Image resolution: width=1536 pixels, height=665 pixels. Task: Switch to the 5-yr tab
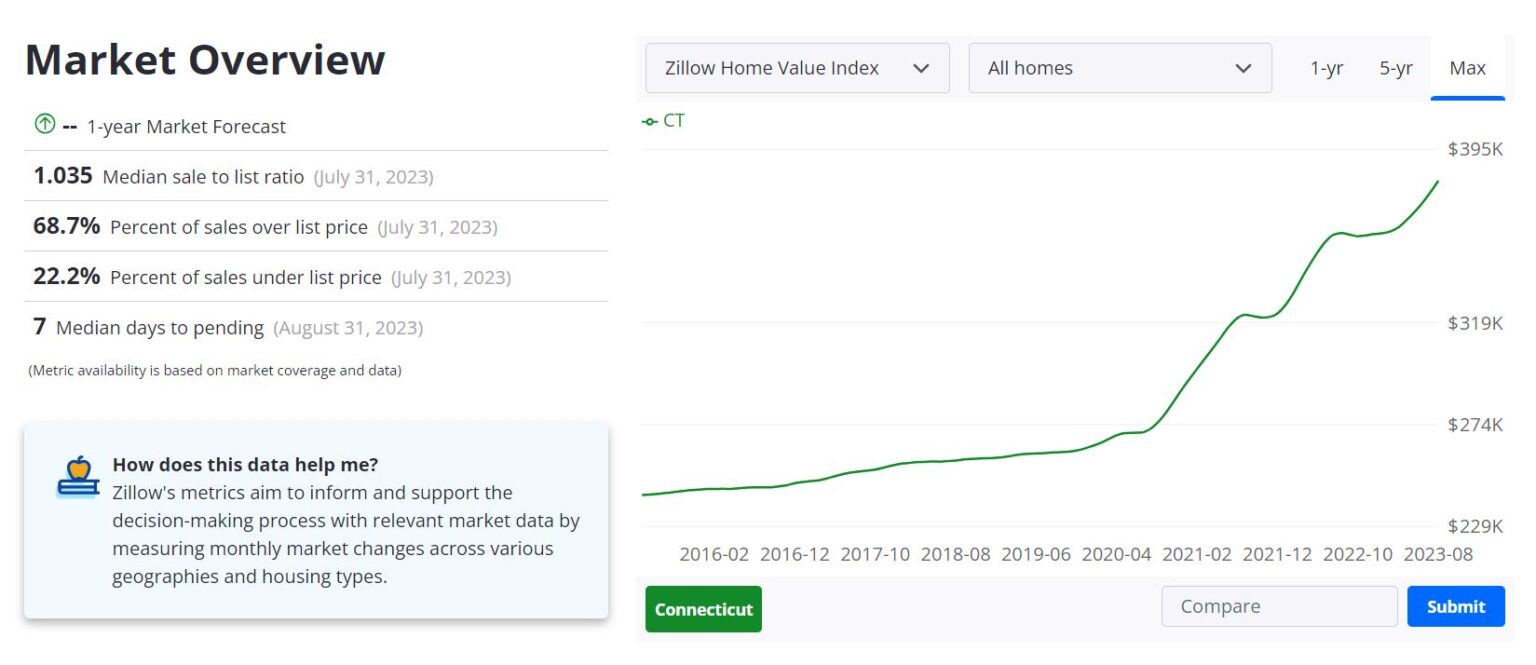pyautogui.click(x=1395, y=68)
